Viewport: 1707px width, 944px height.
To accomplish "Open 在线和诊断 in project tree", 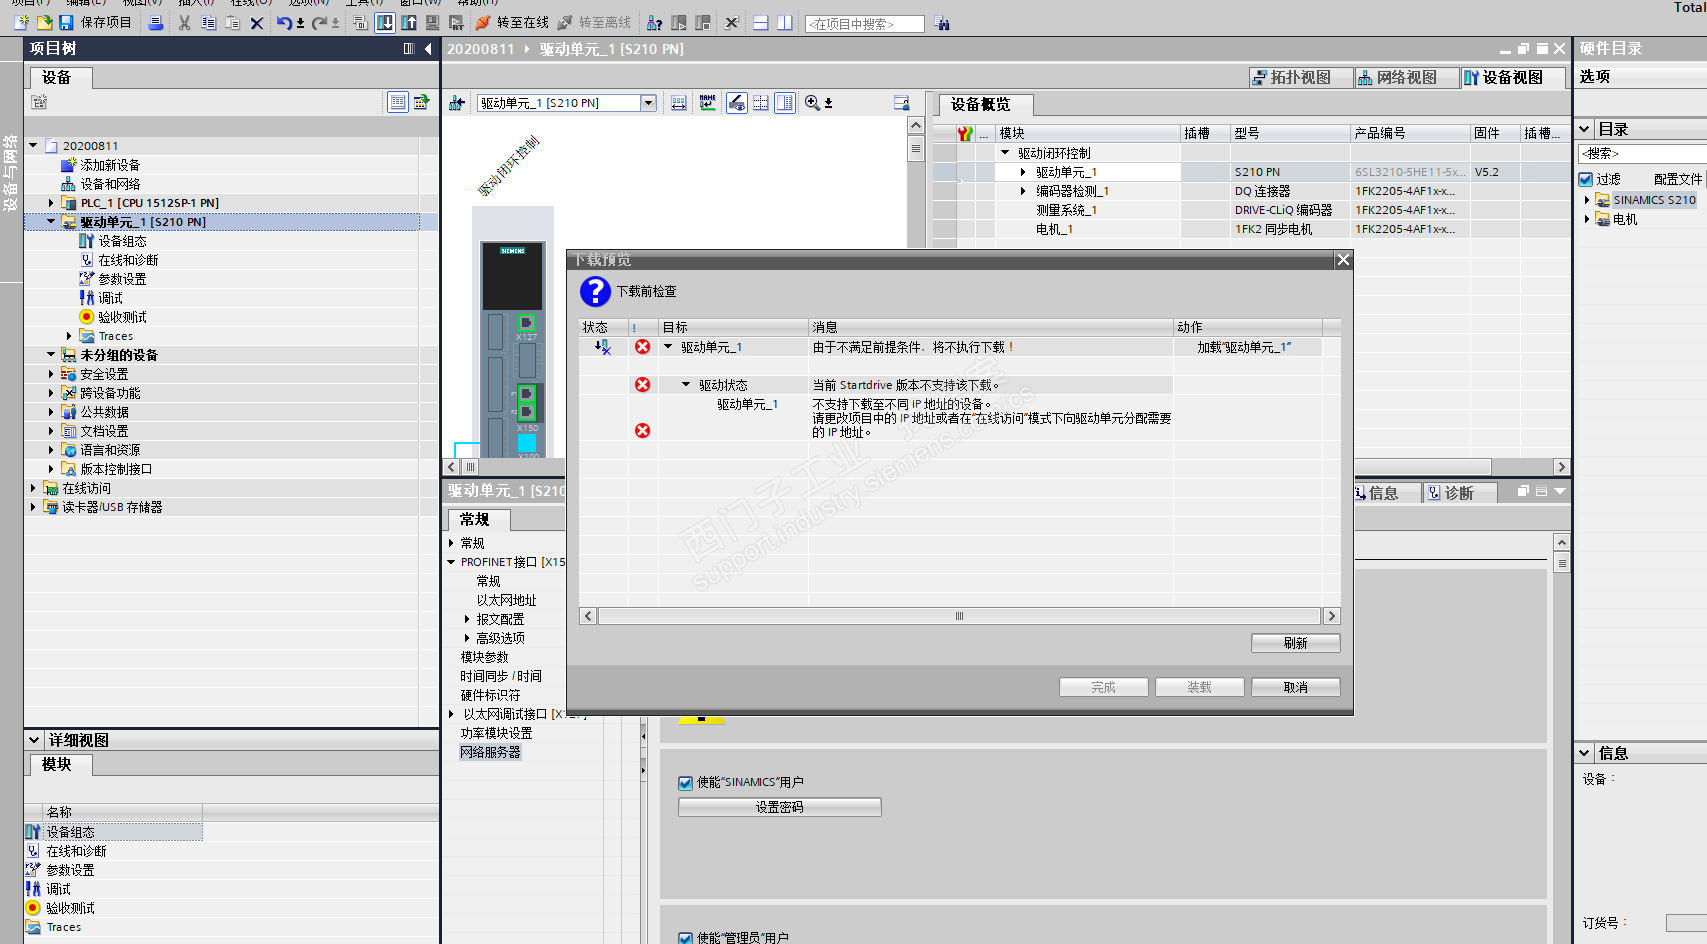I will tap(128, 260).
